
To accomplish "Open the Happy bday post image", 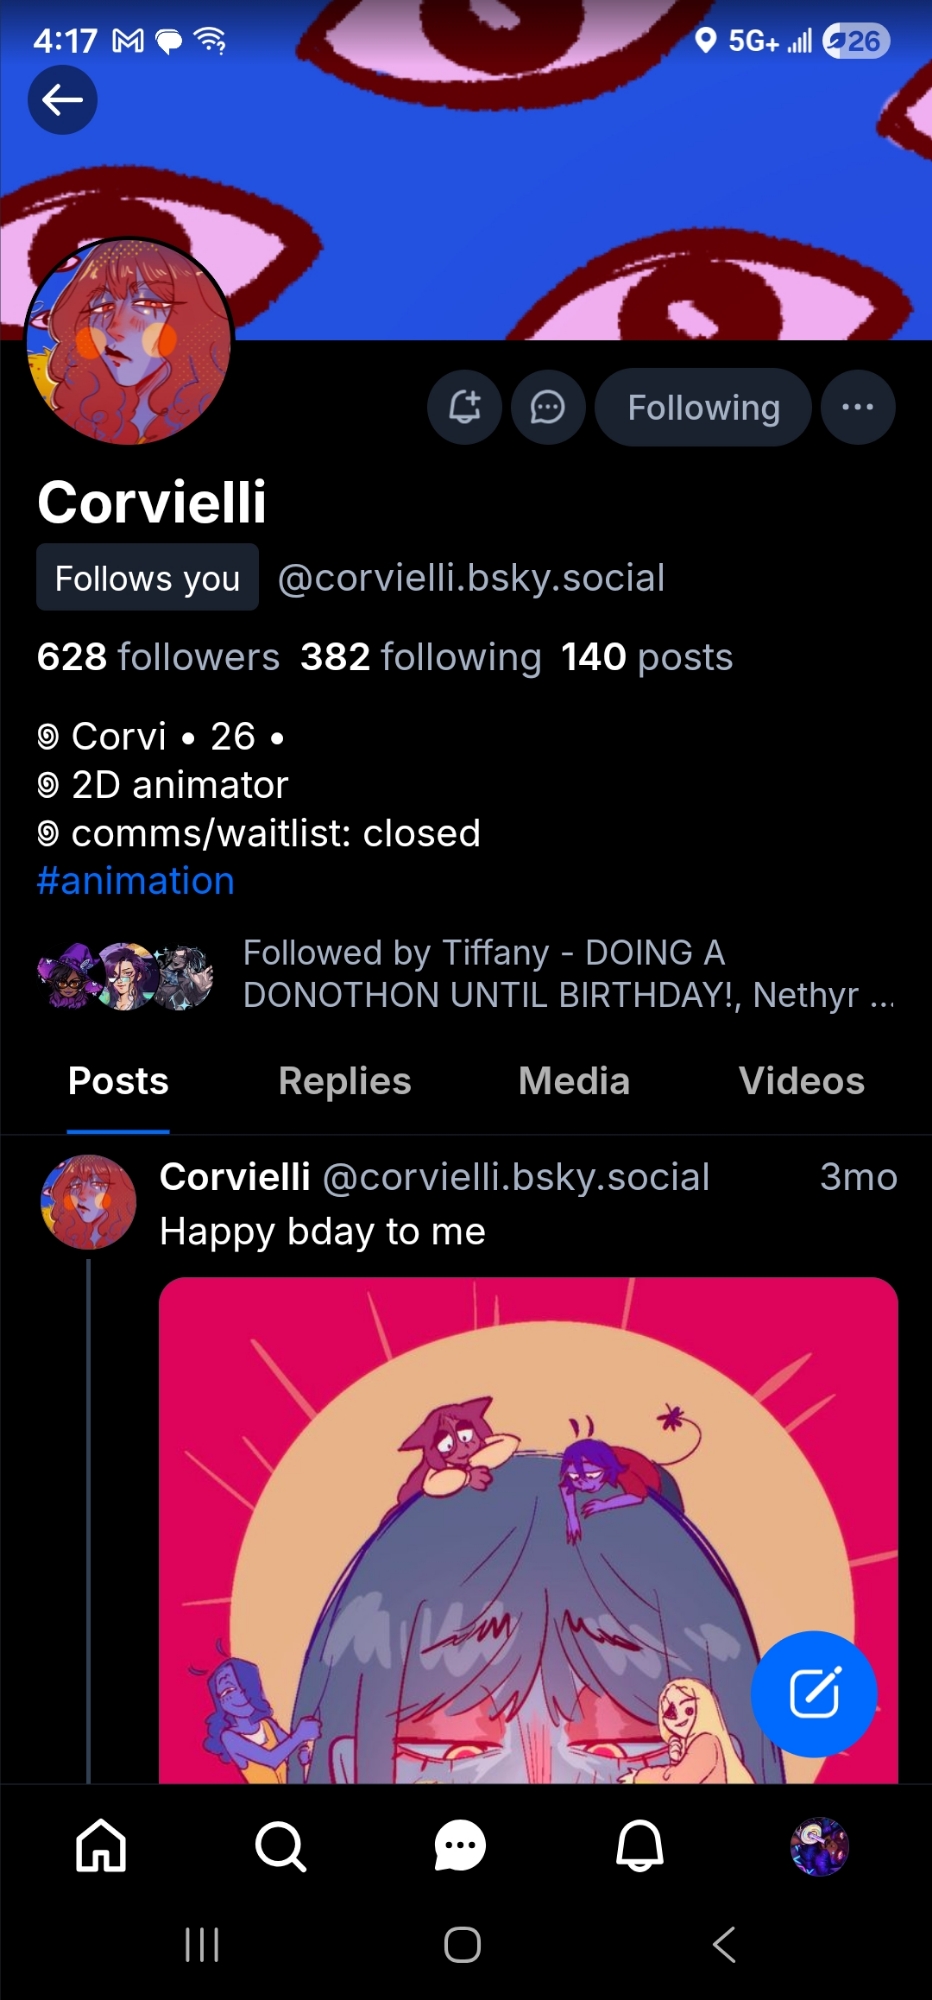I will [x=528, y=1530].
